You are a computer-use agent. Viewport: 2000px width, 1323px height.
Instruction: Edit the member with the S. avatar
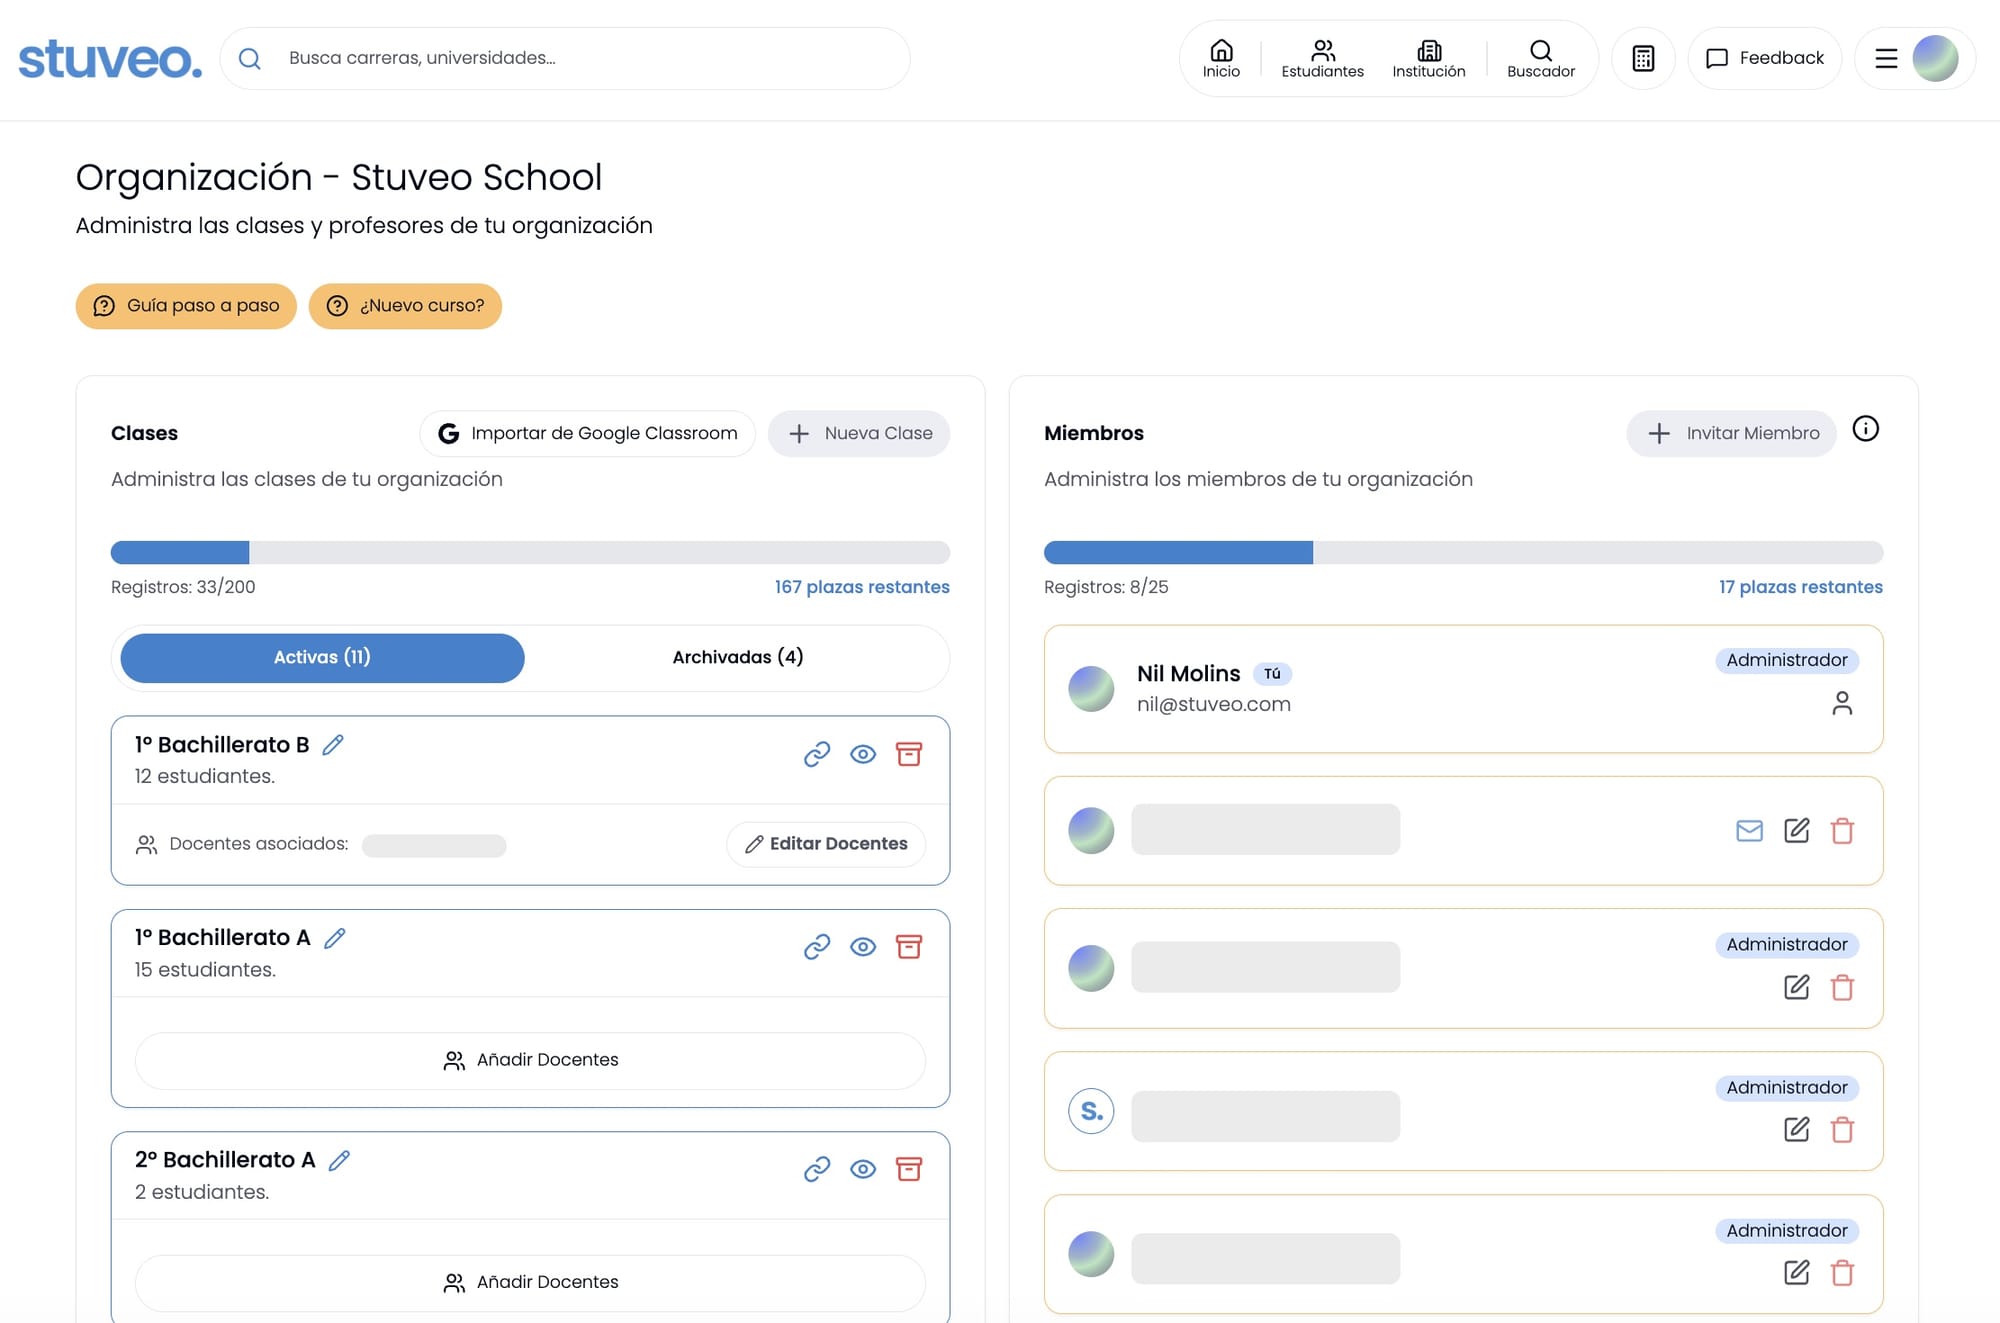[1797, 1130]
